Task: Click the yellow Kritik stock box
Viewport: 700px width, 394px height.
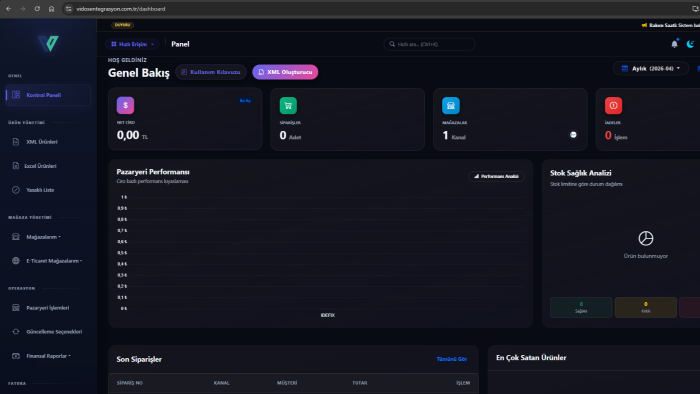Action: (x=646, y=307)
